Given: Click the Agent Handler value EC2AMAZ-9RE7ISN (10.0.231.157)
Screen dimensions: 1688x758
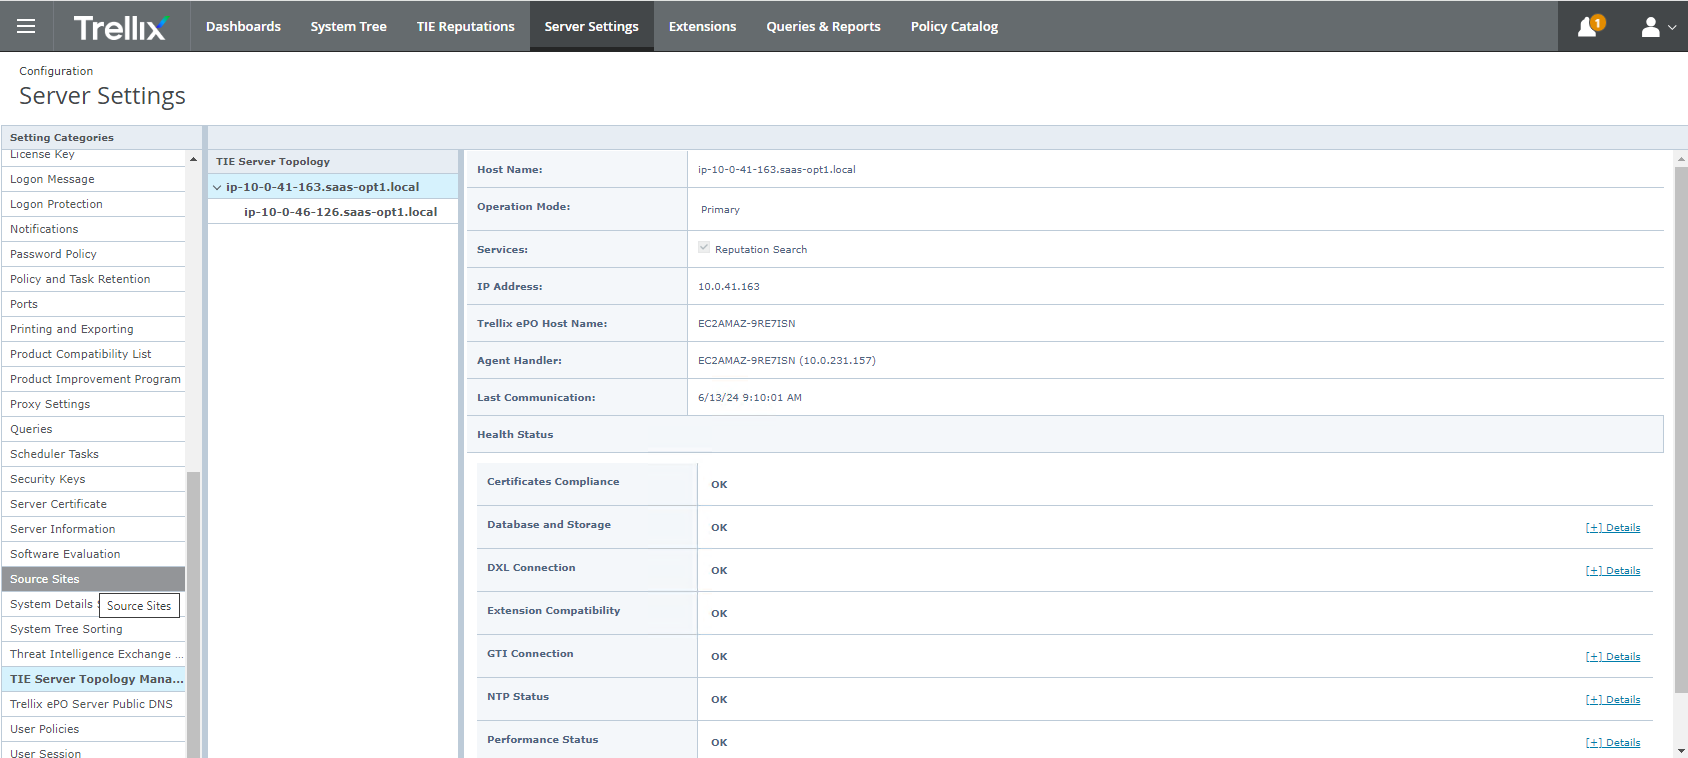Looking at the screenshot, I should (x=787, y=361).
